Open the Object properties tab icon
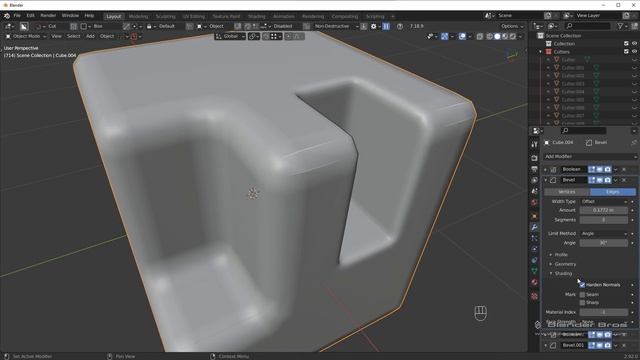The width and height of the screenshot is (640, 360). (534, 216)
